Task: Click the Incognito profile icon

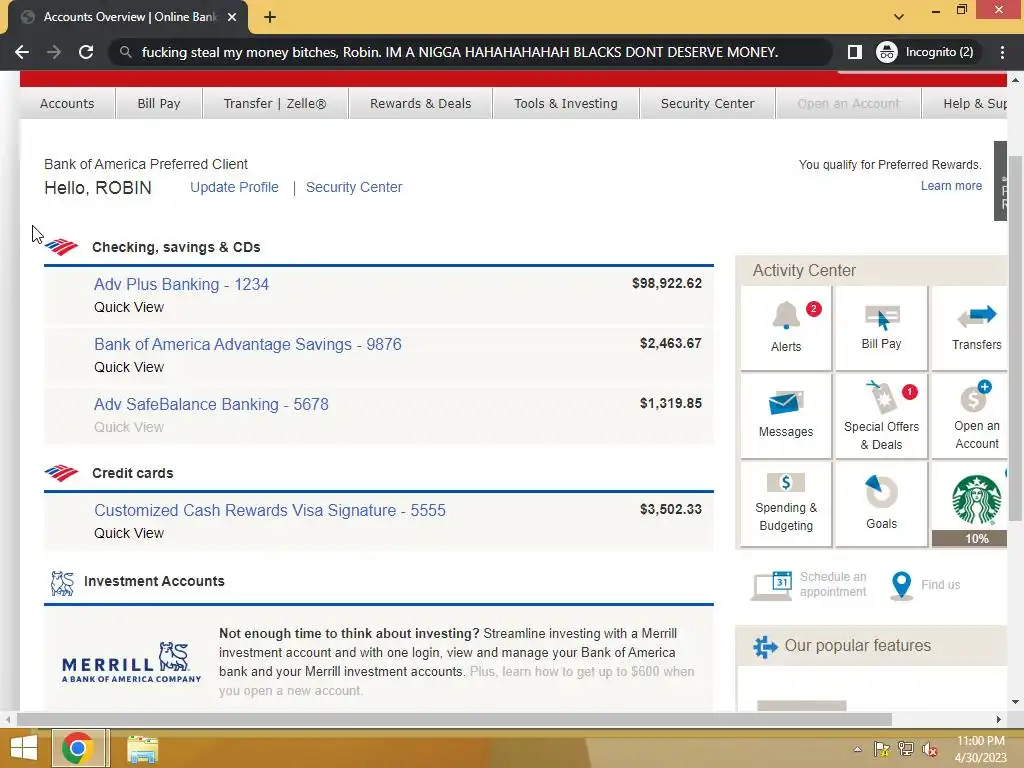Action: [886, 52]
